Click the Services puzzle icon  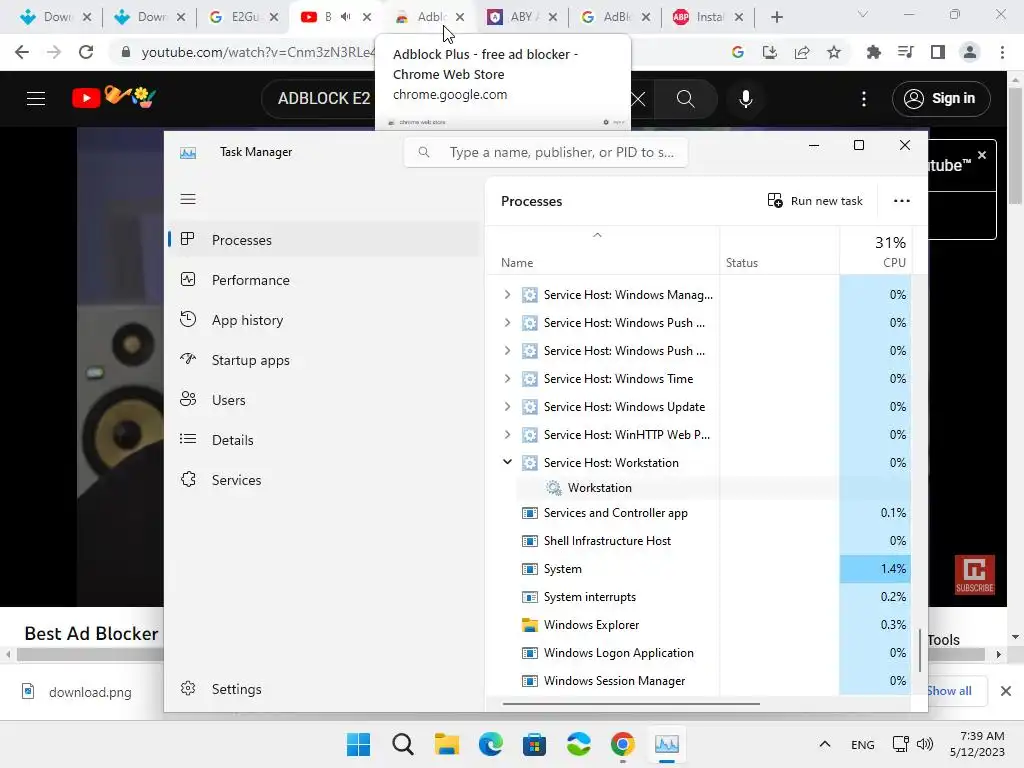188,479
